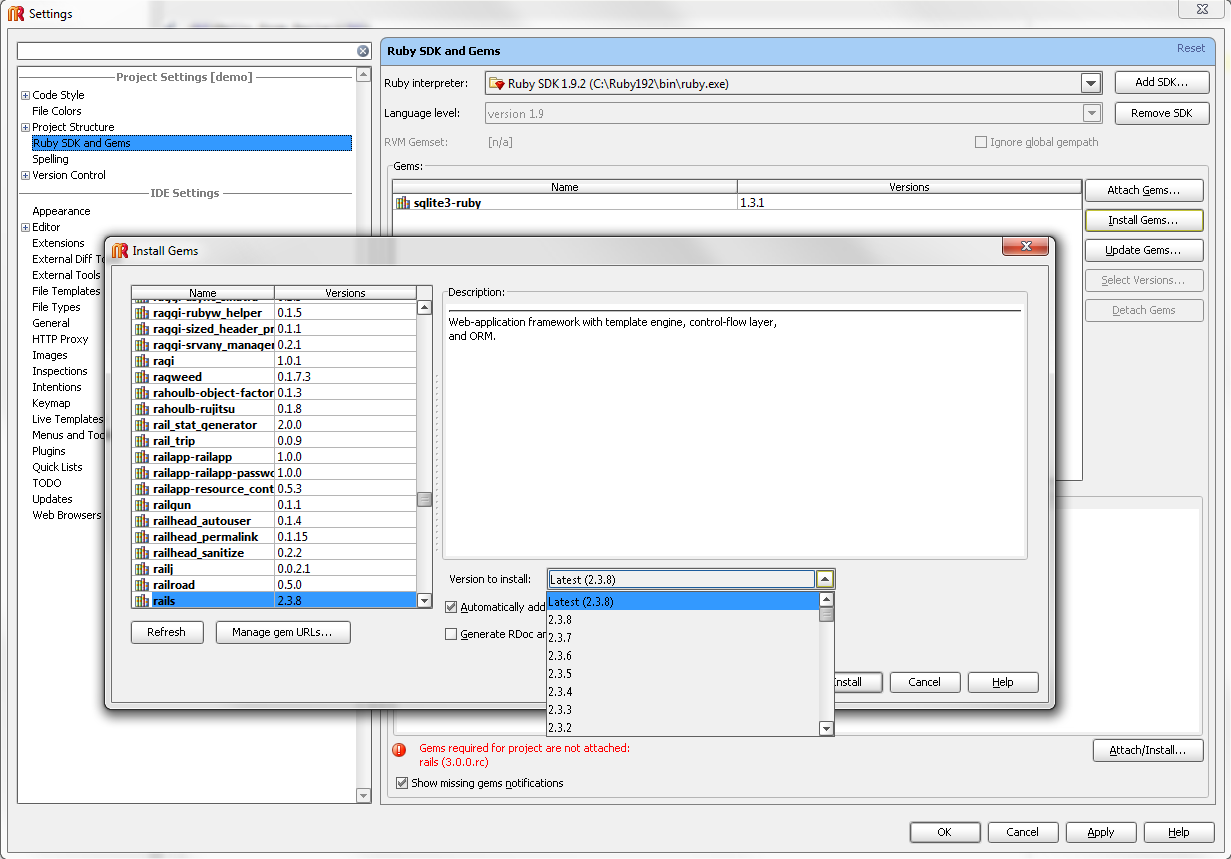Viewport: 1231px width, 859px height.
Task: Open the File Colors settings page
Action: tap(57, 111)
